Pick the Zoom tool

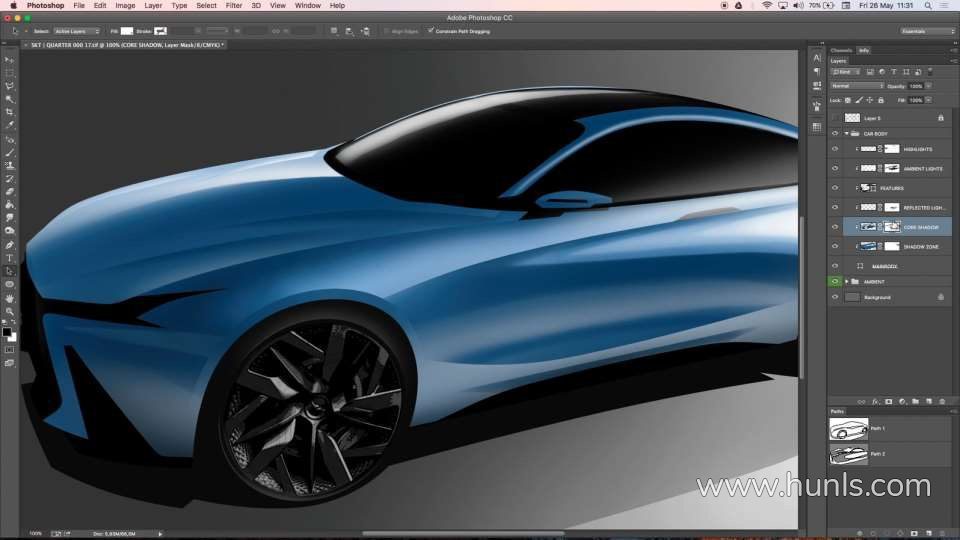tap(10, 311)
